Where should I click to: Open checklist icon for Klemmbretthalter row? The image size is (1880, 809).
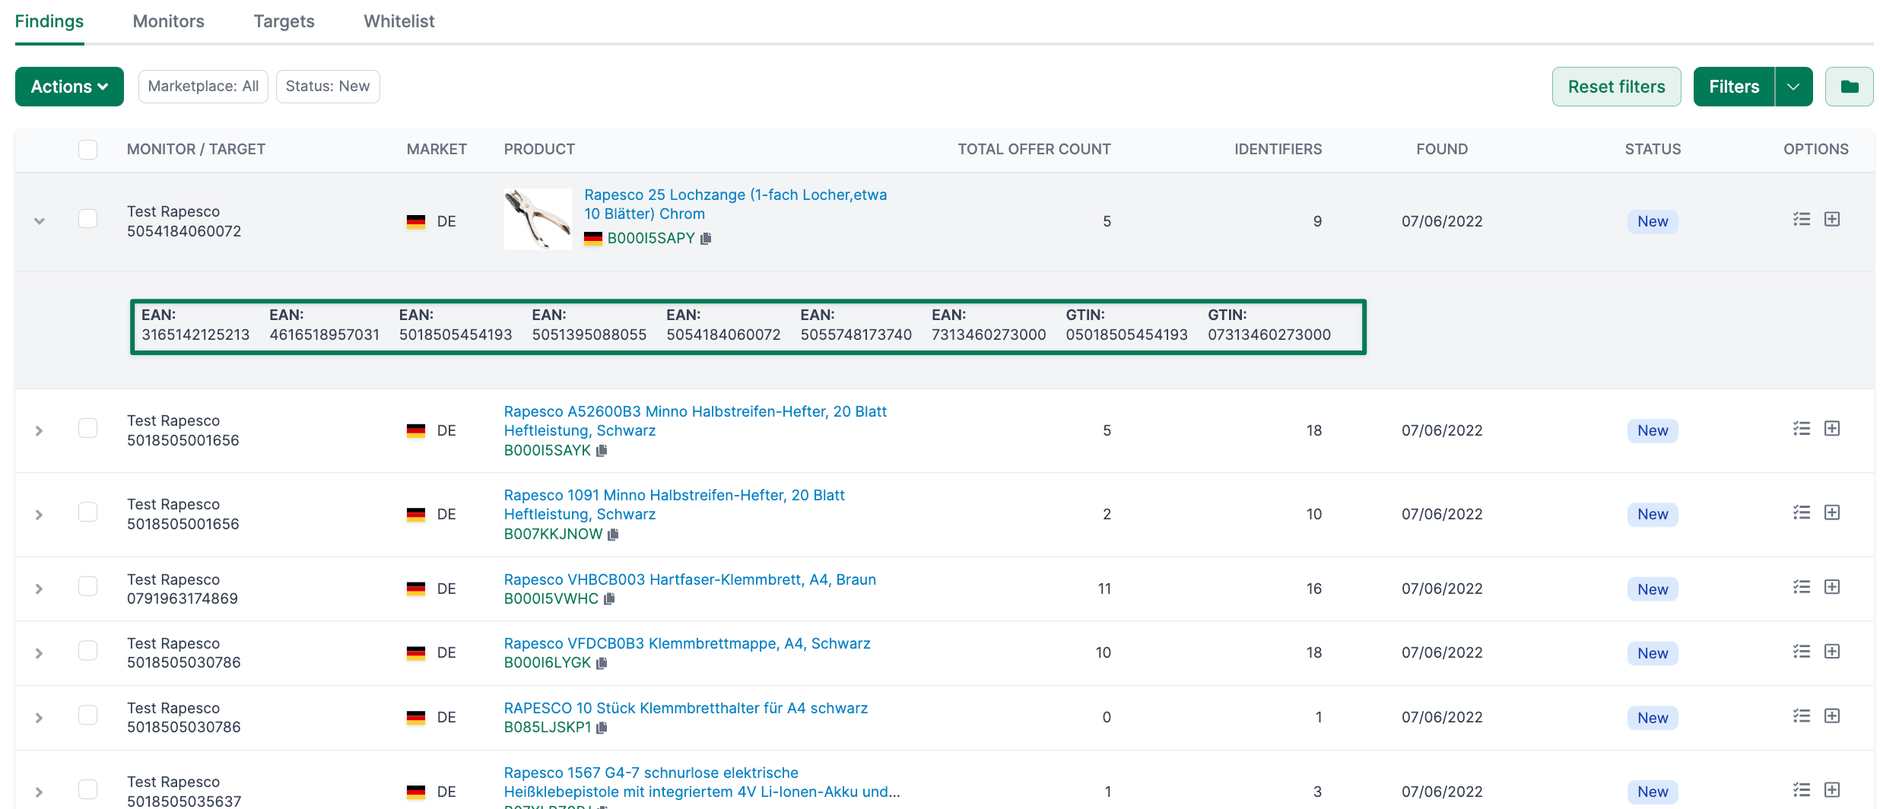click(1801, 716)
